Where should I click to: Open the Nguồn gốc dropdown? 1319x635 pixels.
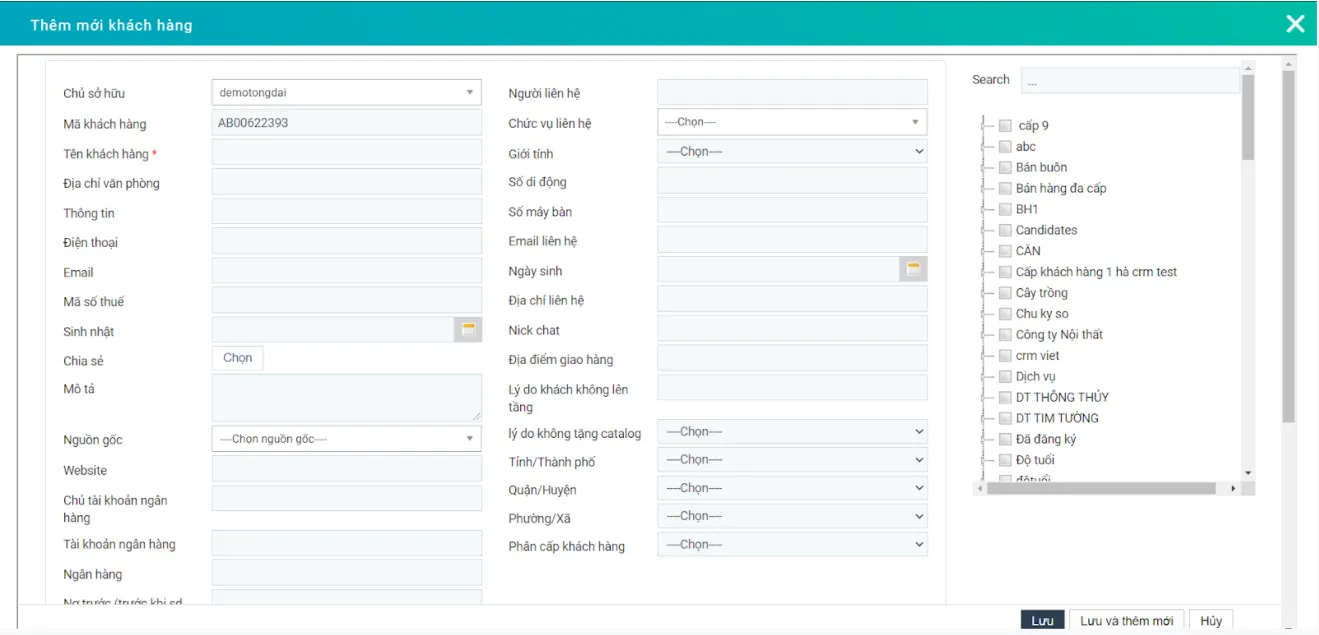(x=347, y=439)
